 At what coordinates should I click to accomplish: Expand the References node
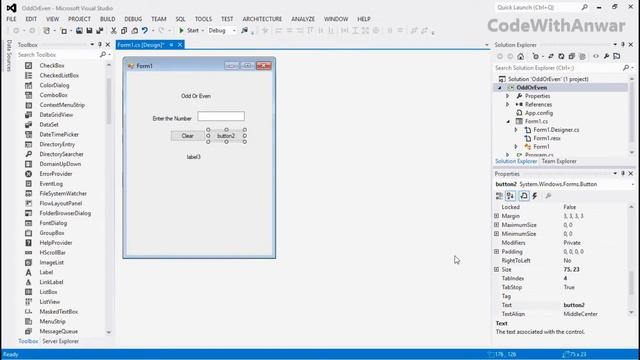[x=508, y=104]
